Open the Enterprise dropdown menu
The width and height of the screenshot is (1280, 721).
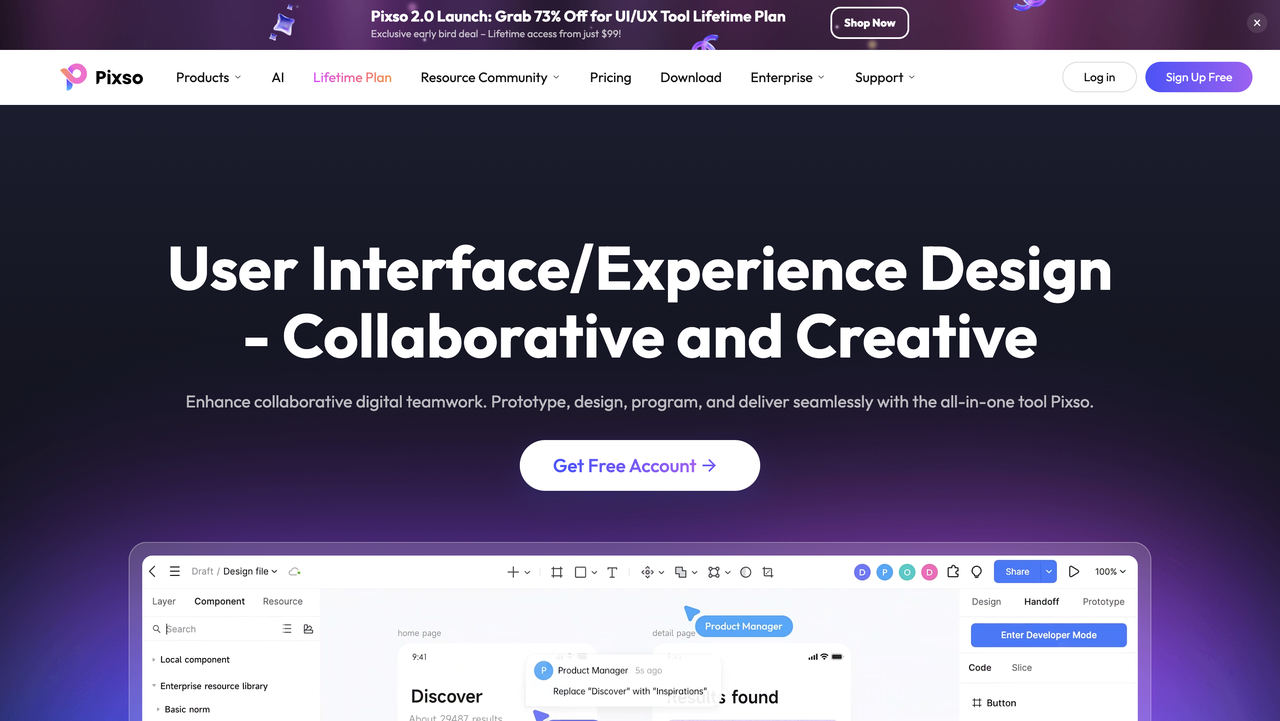[788, 77]
